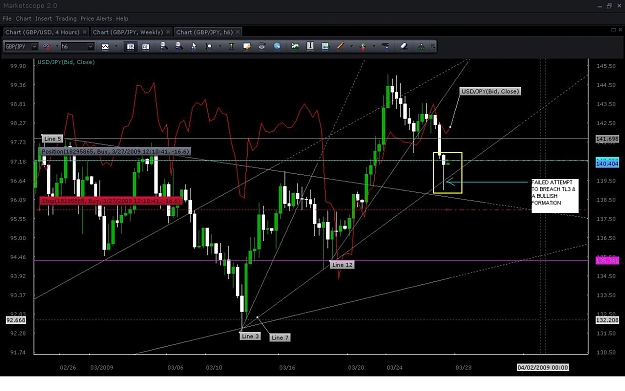Click the red-green buy/sell arrow icon
Image resolution: width=625 pixels, height=391 pixels.
click(x=363, y=46)
